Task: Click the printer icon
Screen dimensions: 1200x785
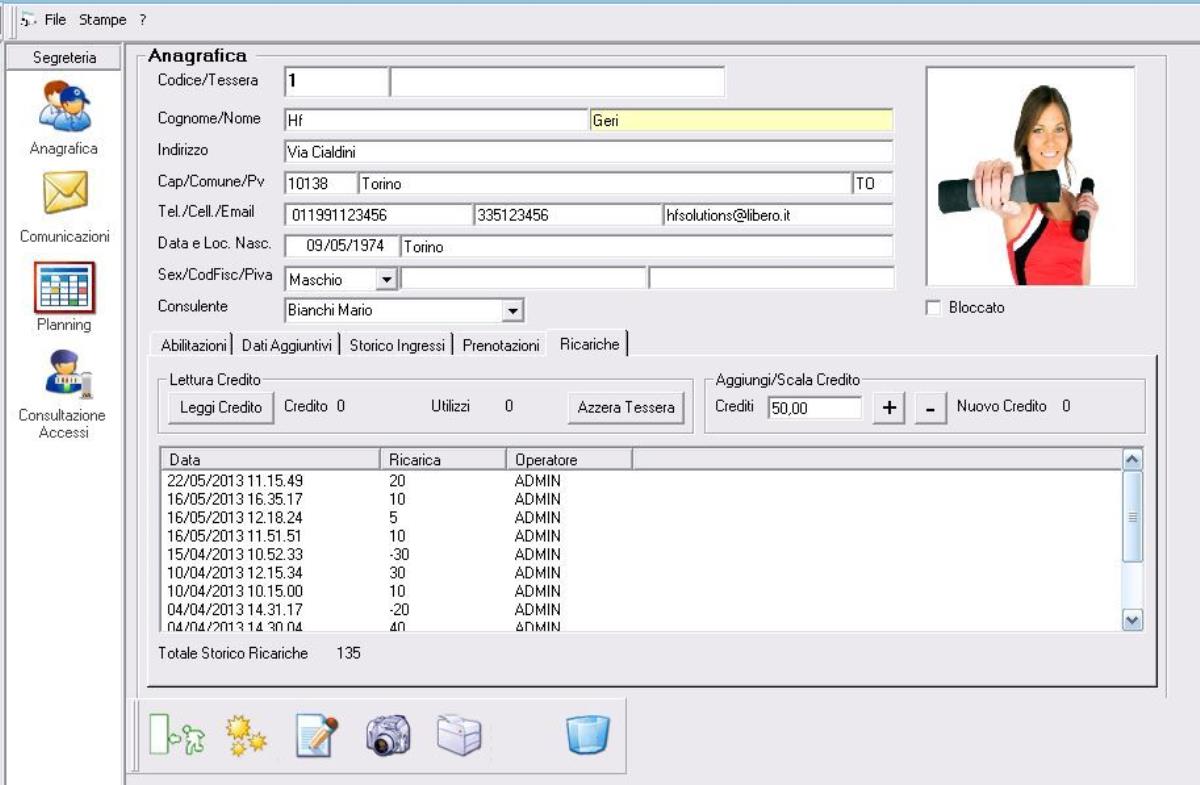Action: click(459, 736)
